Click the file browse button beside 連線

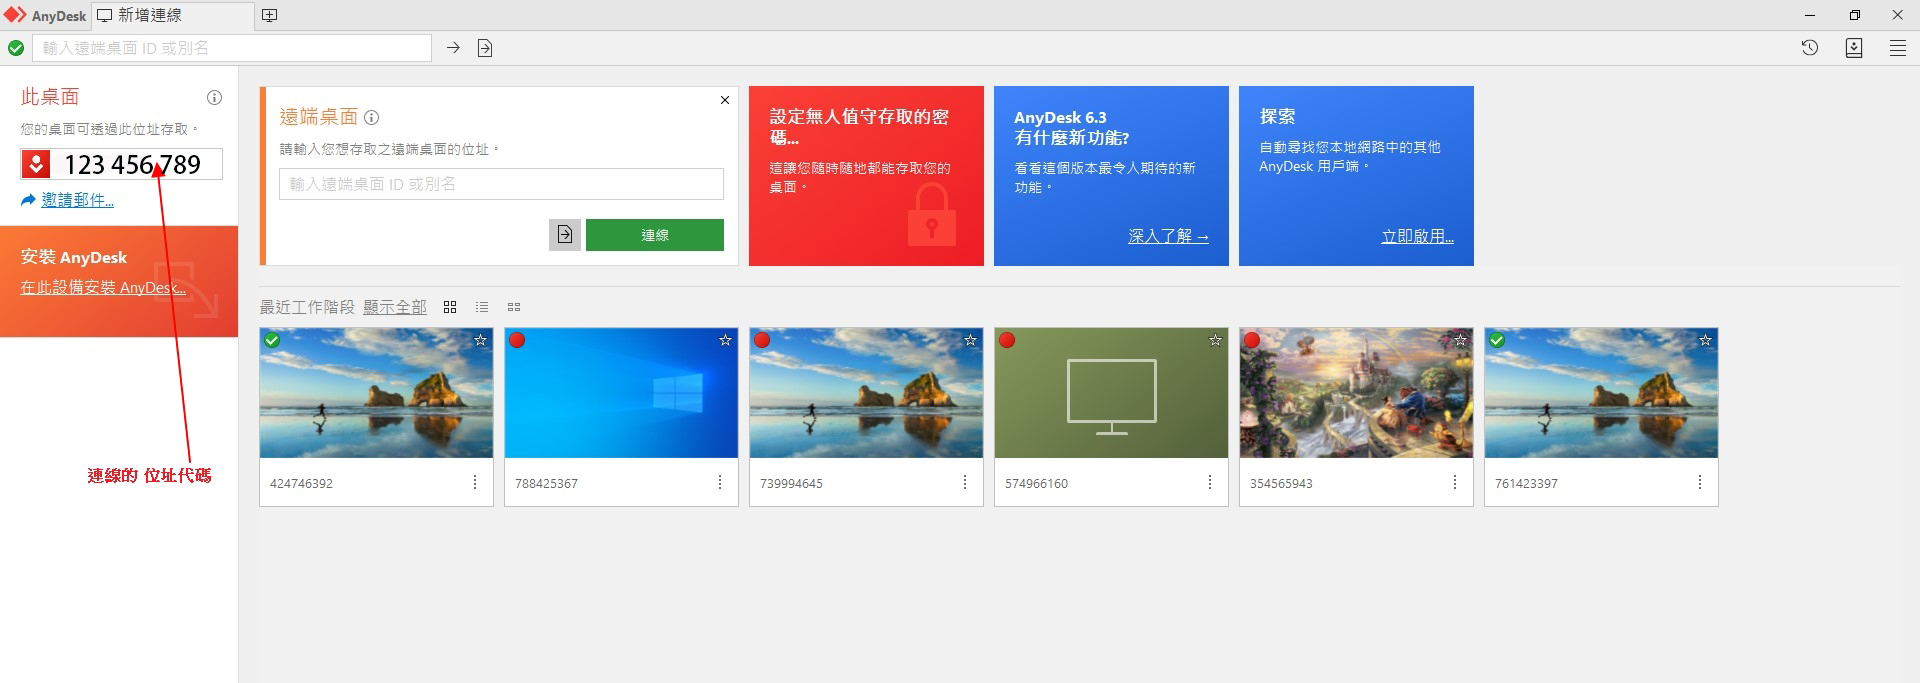click(565, 235)
